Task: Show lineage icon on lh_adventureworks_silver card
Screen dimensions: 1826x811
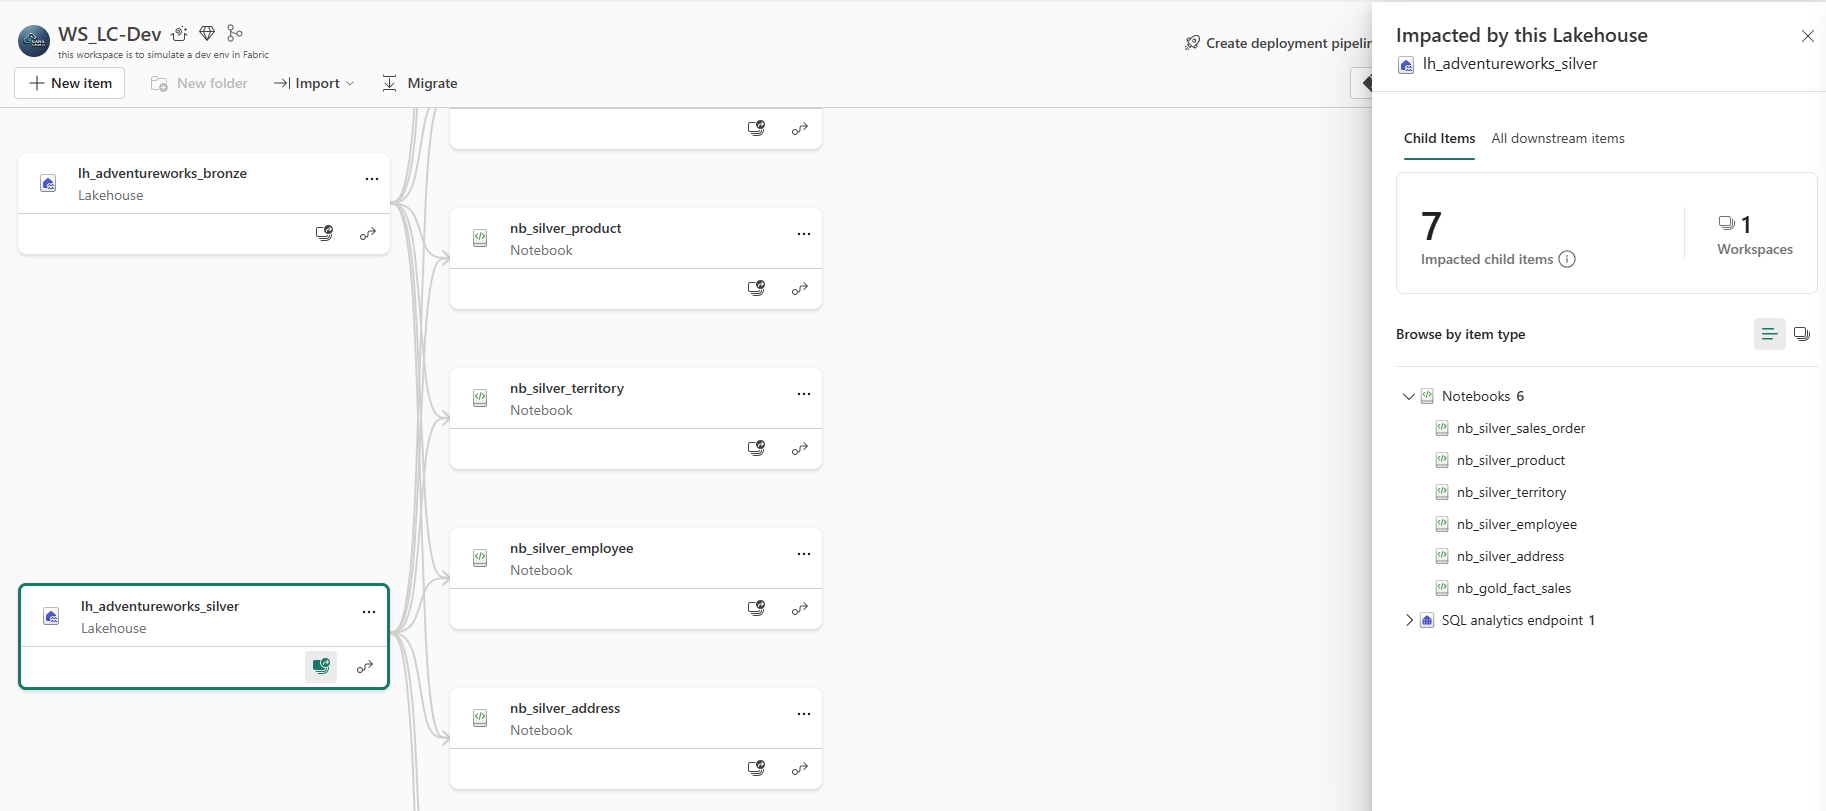Action: 365,666
